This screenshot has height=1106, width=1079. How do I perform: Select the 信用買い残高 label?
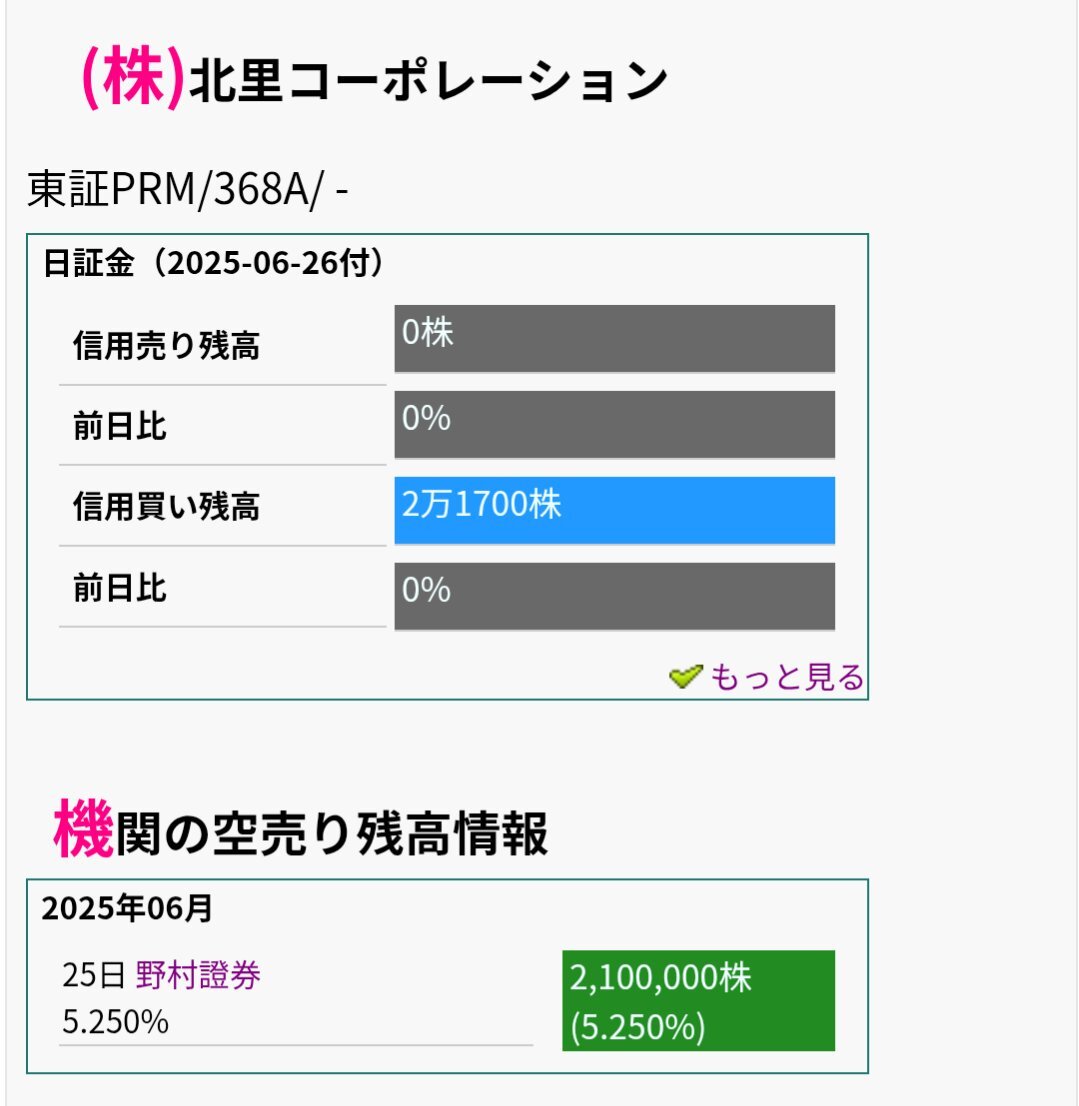[166, 506]
